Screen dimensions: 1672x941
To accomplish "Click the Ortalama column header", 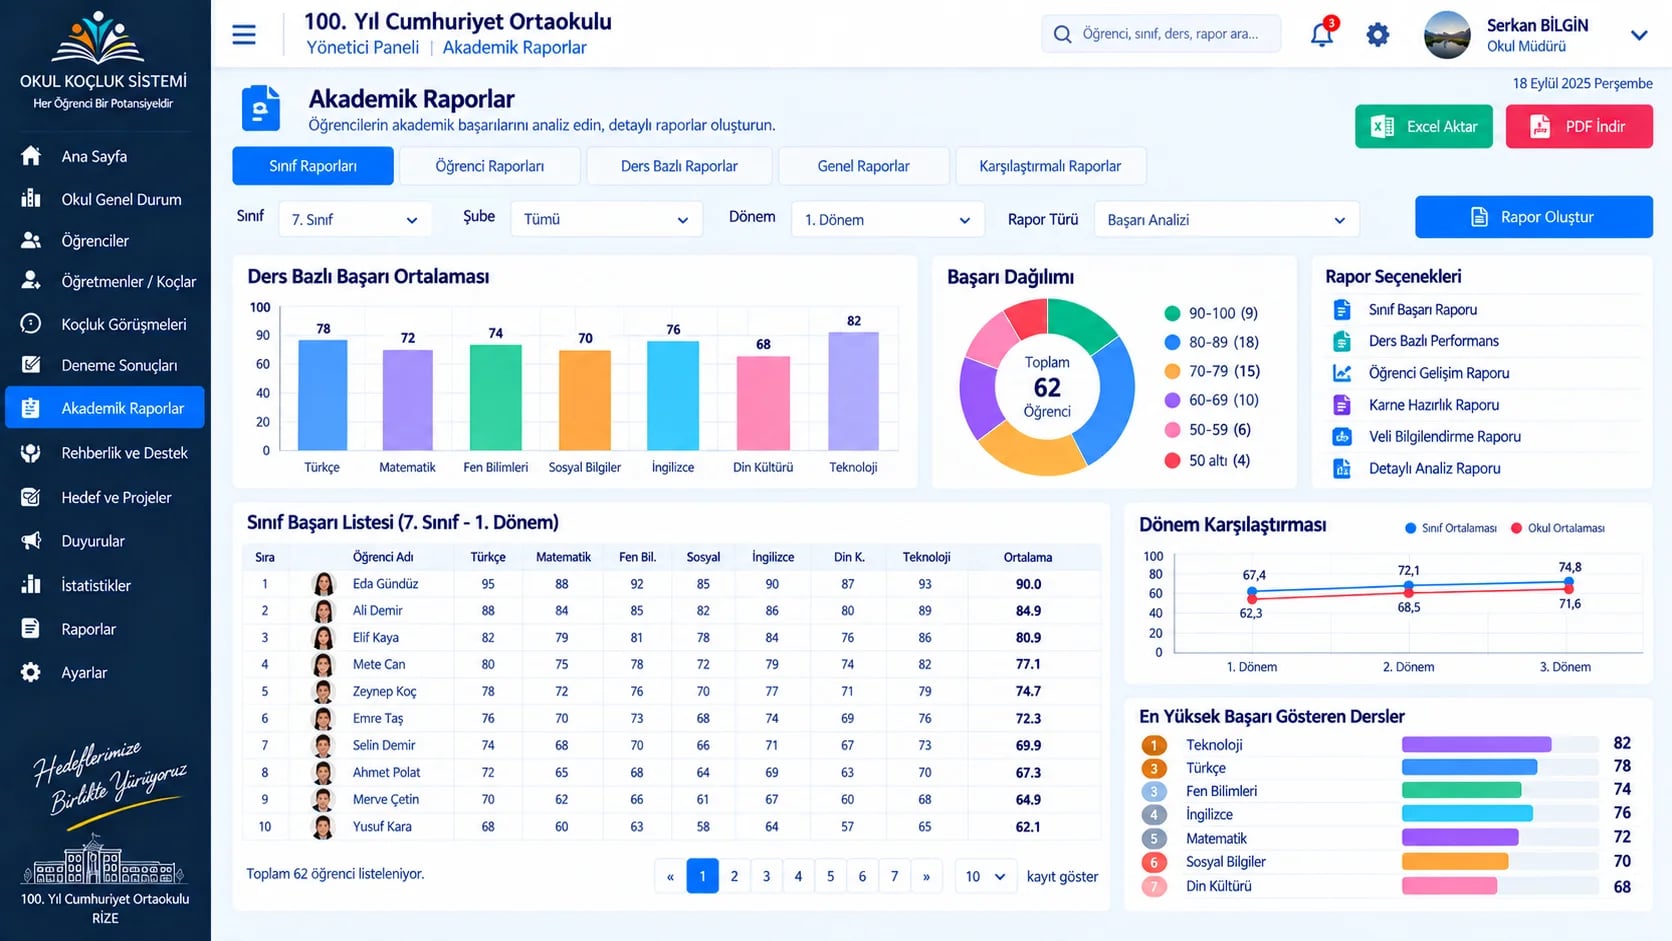I will point(1028,557).
